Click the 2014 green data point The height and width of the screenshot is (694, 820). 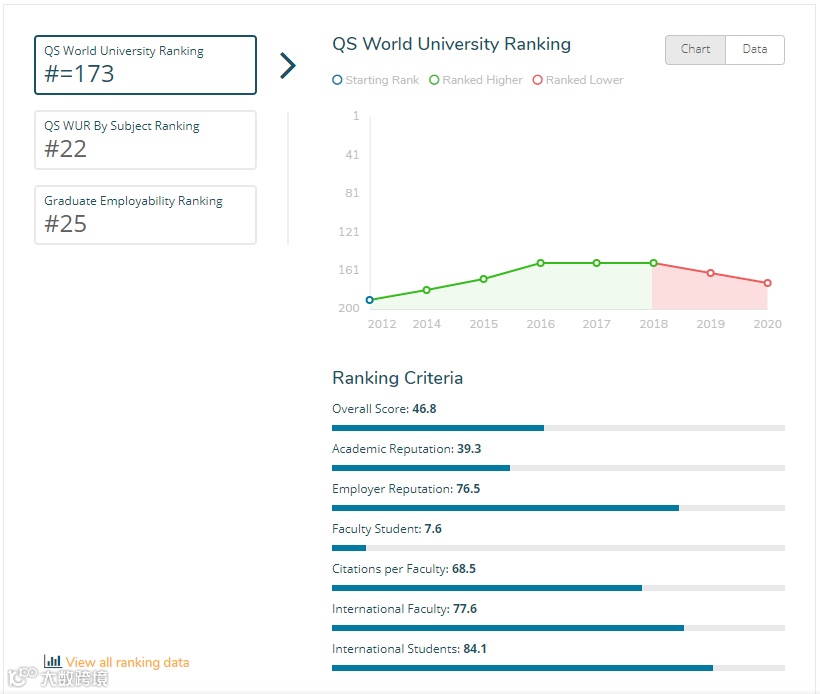coord(427,290)
